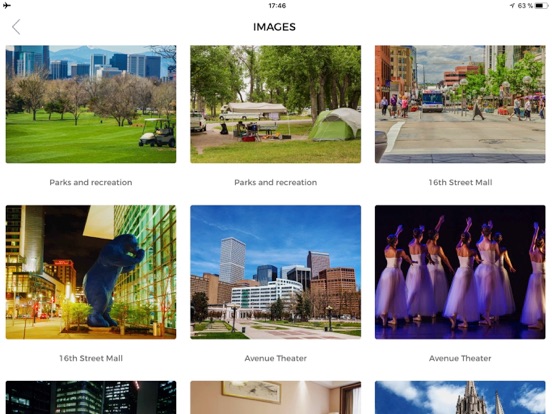This screenshot has width=552, height=414.
Task: Tap 'Avenue Theater' caption under skyscrapers photo
Action: click(x=276, y=358)
